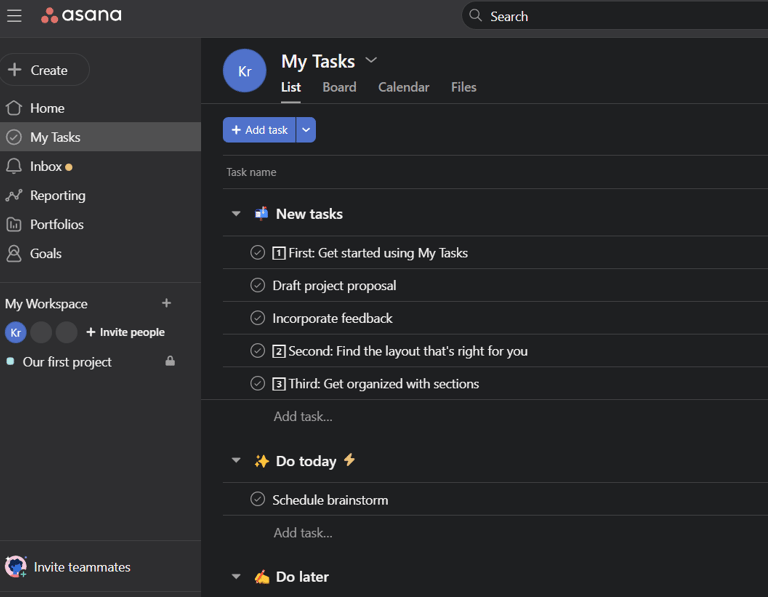Image resolution: width=768 pixels, height=597 pixels.
Task: Click the My Tasks checkmark sidebar icon
Action: coord(14,137)
